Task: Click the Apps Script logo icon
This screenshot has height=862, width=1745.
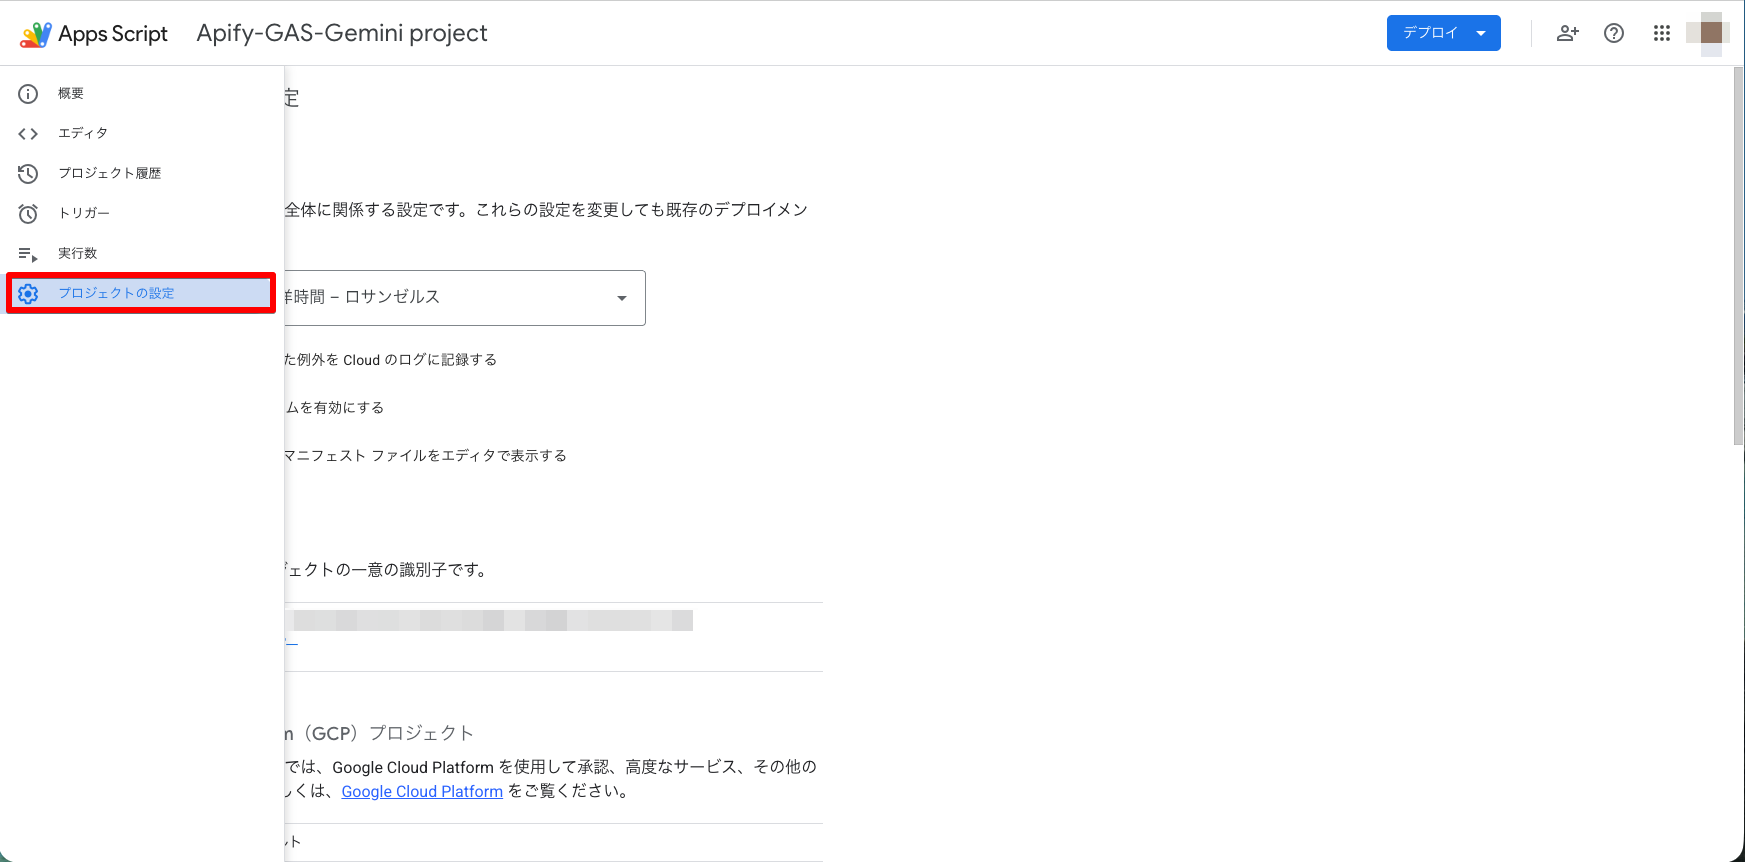Action: pos(36,34)
